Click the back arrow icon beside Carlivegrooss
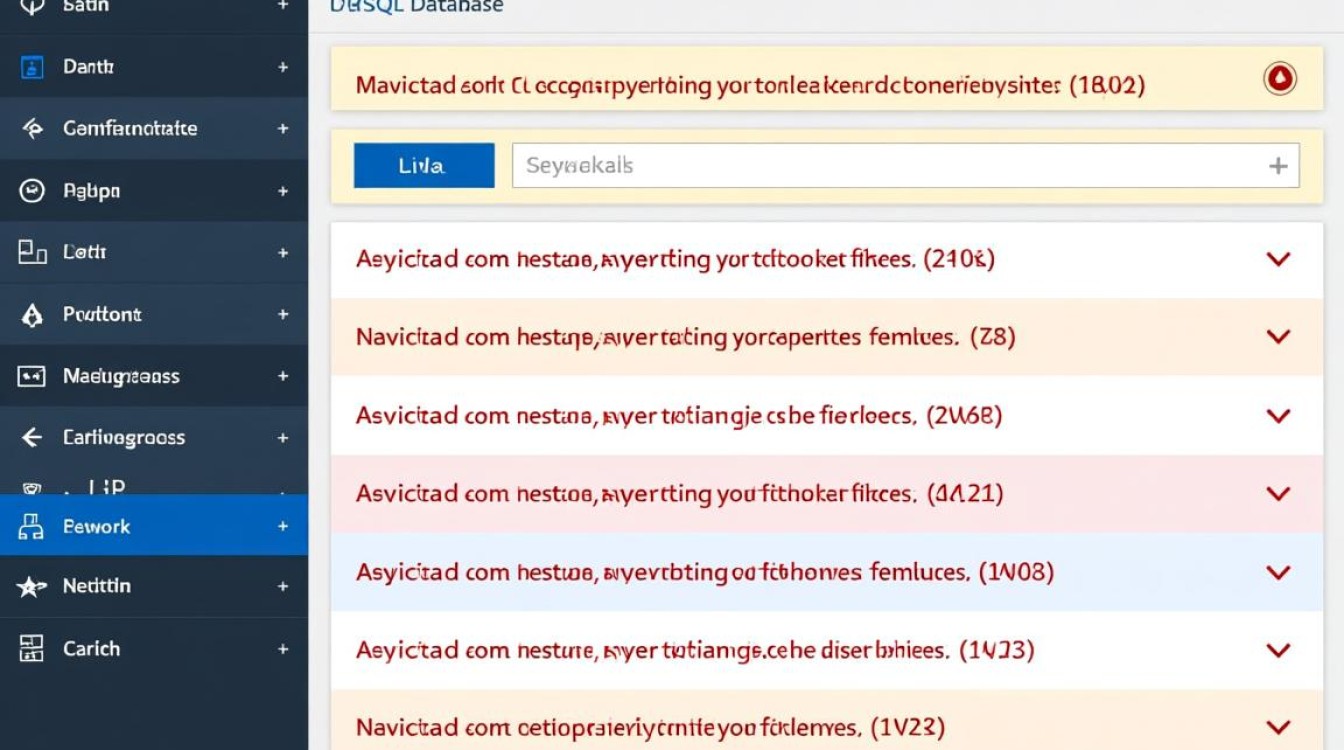The height and width of the screenshot is (750, 1344). coord(32,438)
